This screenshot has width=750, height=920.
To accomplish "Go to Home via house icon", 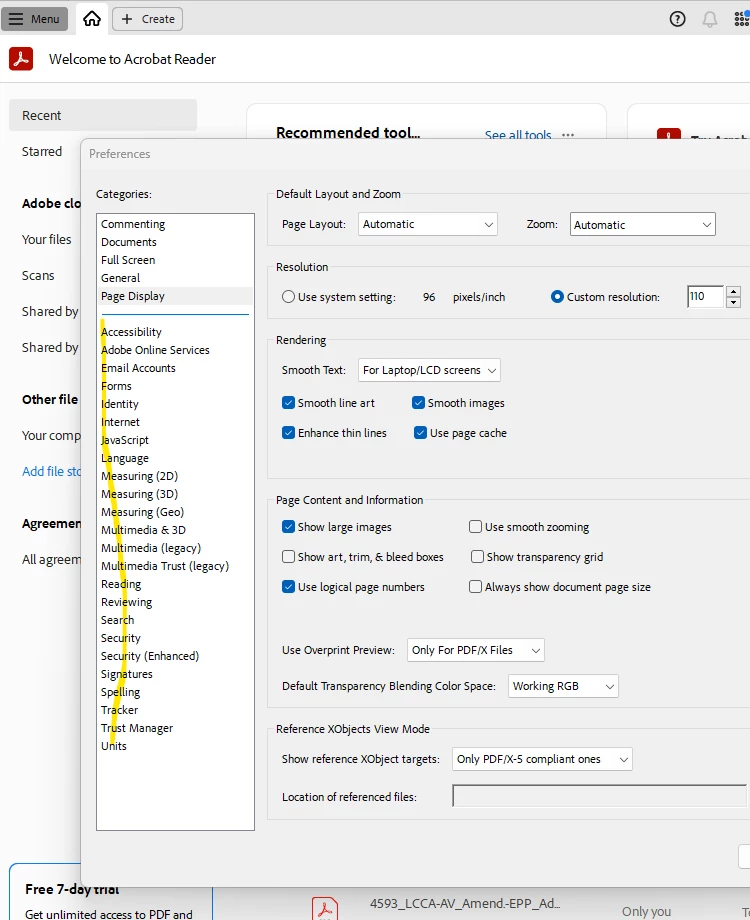I will 92,19.
